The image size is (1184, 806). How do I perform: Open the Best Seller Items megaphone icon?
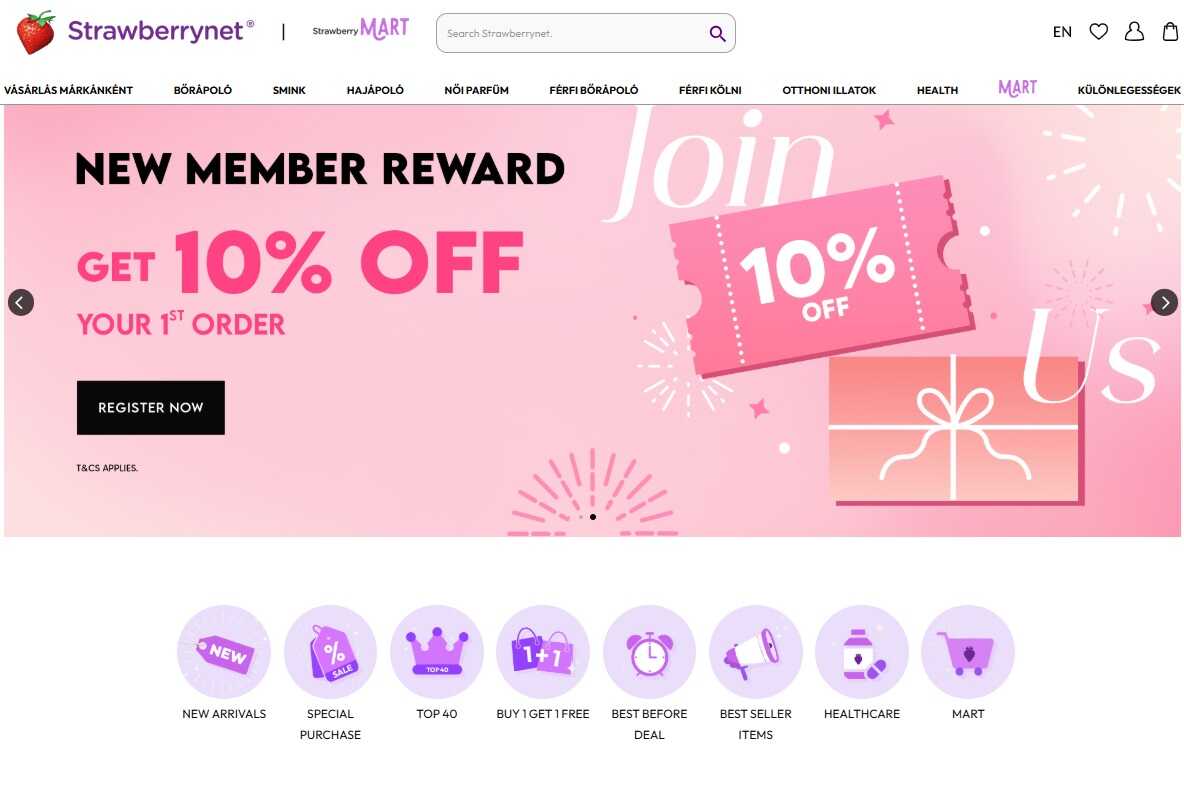click(756, 651)
